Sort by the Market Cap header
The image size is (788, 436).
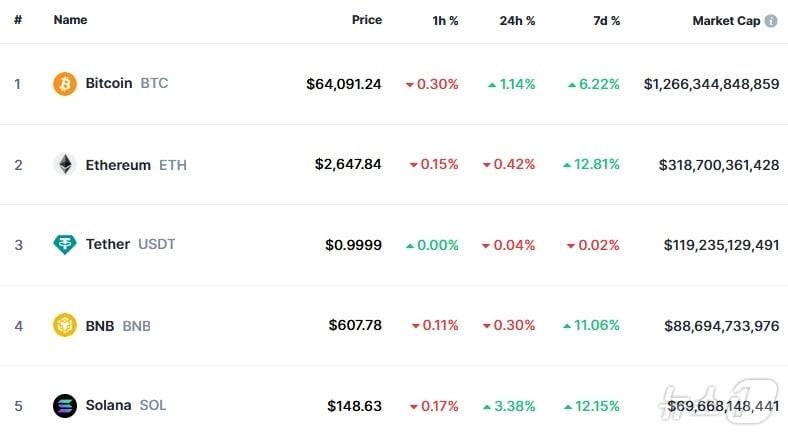point(726,21)
